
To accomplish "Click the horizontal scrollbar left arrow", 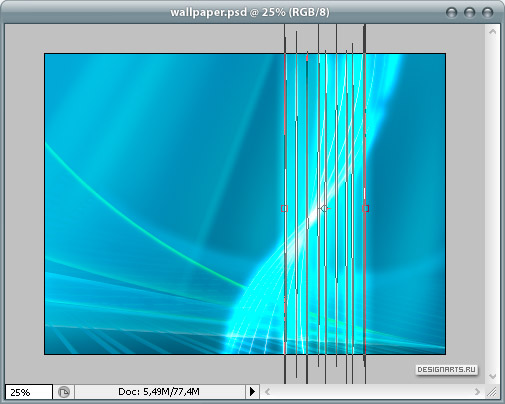I will [267, 392].
